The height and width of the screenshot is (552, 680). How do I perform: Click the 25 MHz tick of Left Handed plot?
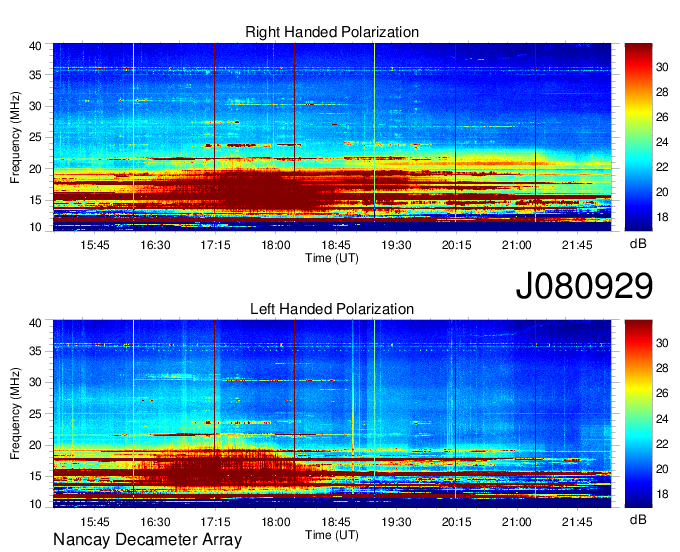pos(35,414)
